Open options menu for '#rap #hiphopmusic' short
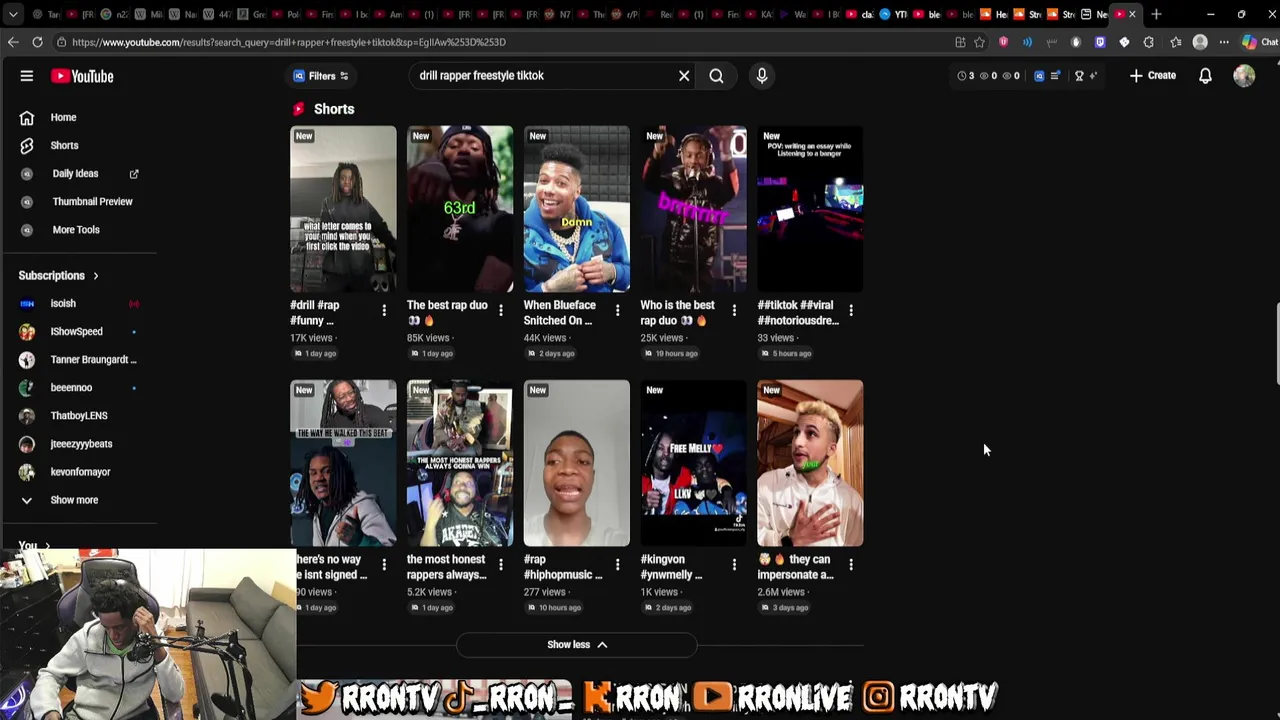1280x720 pixels. [617, 565]
